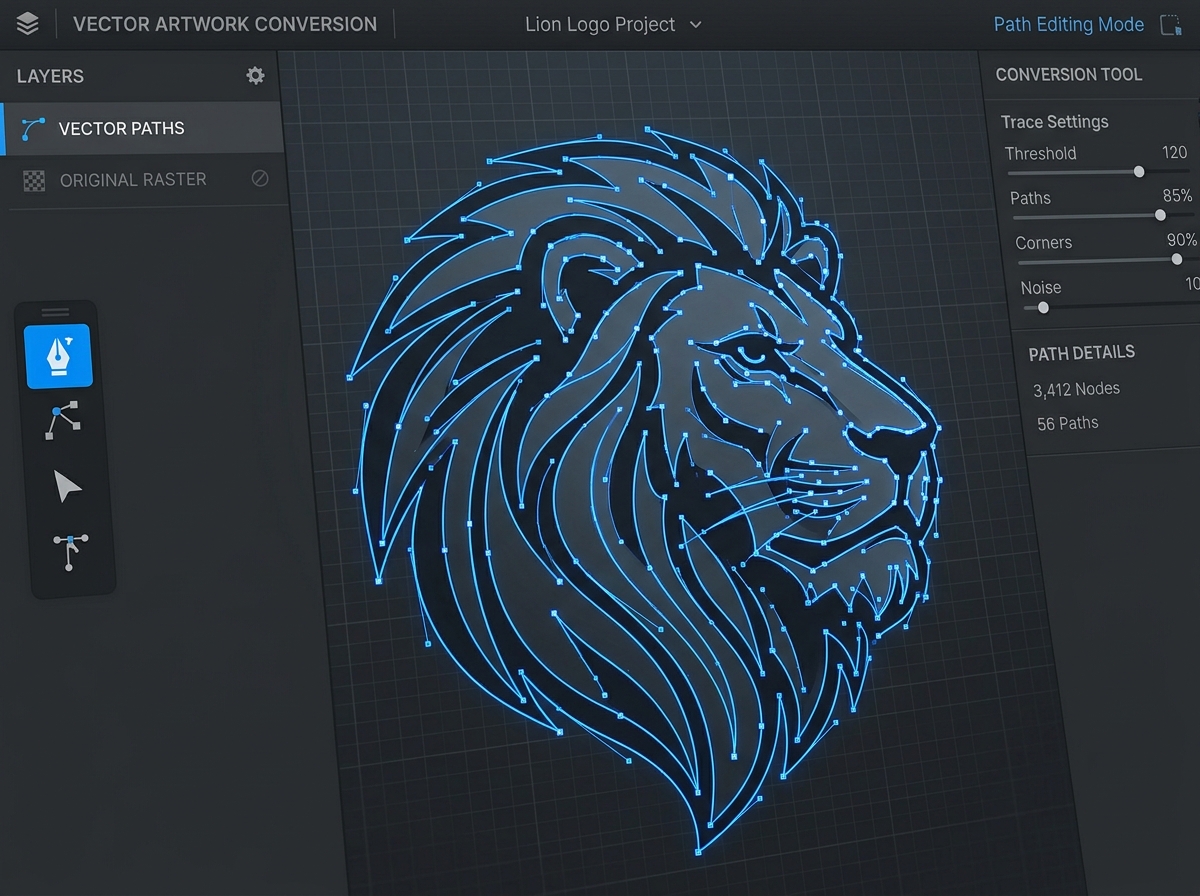Click the toolbar drag handle above the Pen tool
This screenshot has height=896, width=1200.
tap(56, 312)
